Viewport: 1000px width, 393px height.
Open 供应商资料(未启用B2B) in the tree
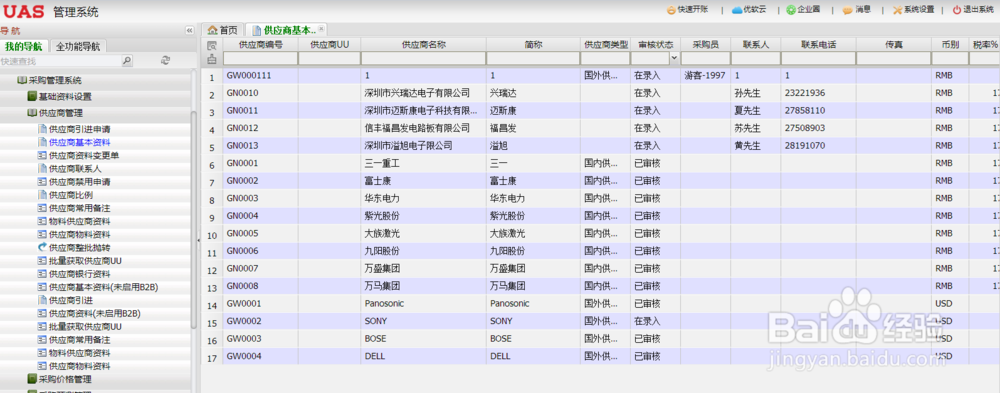(94, 313)
